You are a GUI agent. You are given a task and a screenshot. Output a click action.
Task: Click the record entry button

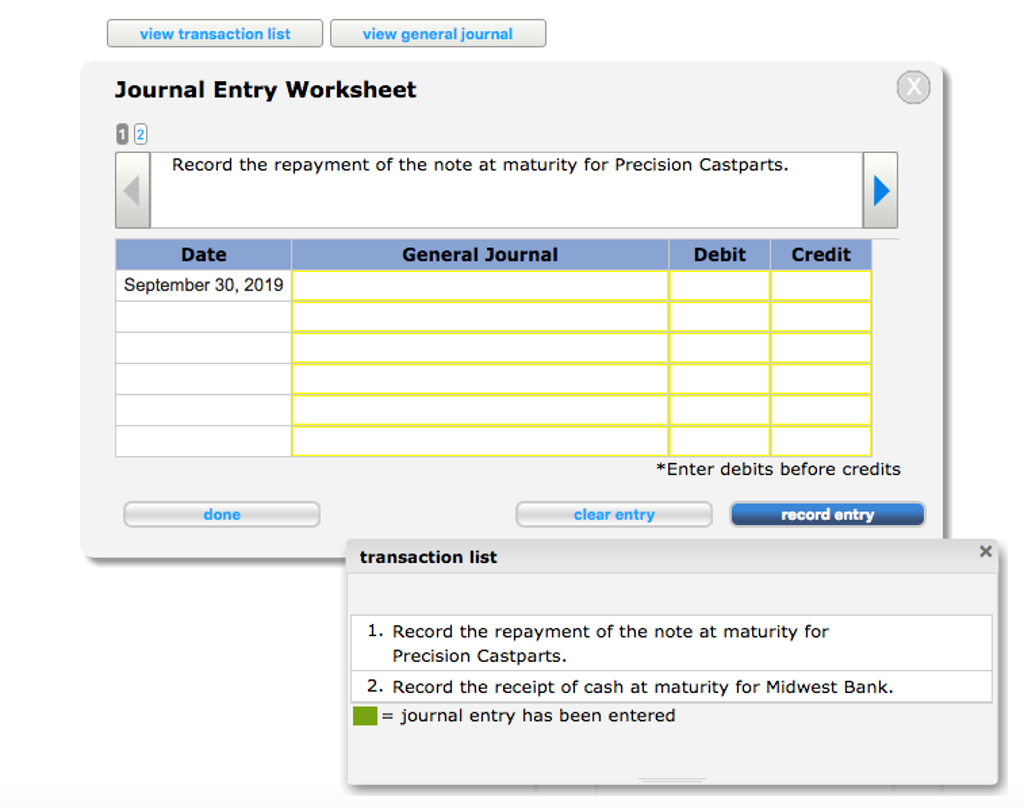coord(827,514)
